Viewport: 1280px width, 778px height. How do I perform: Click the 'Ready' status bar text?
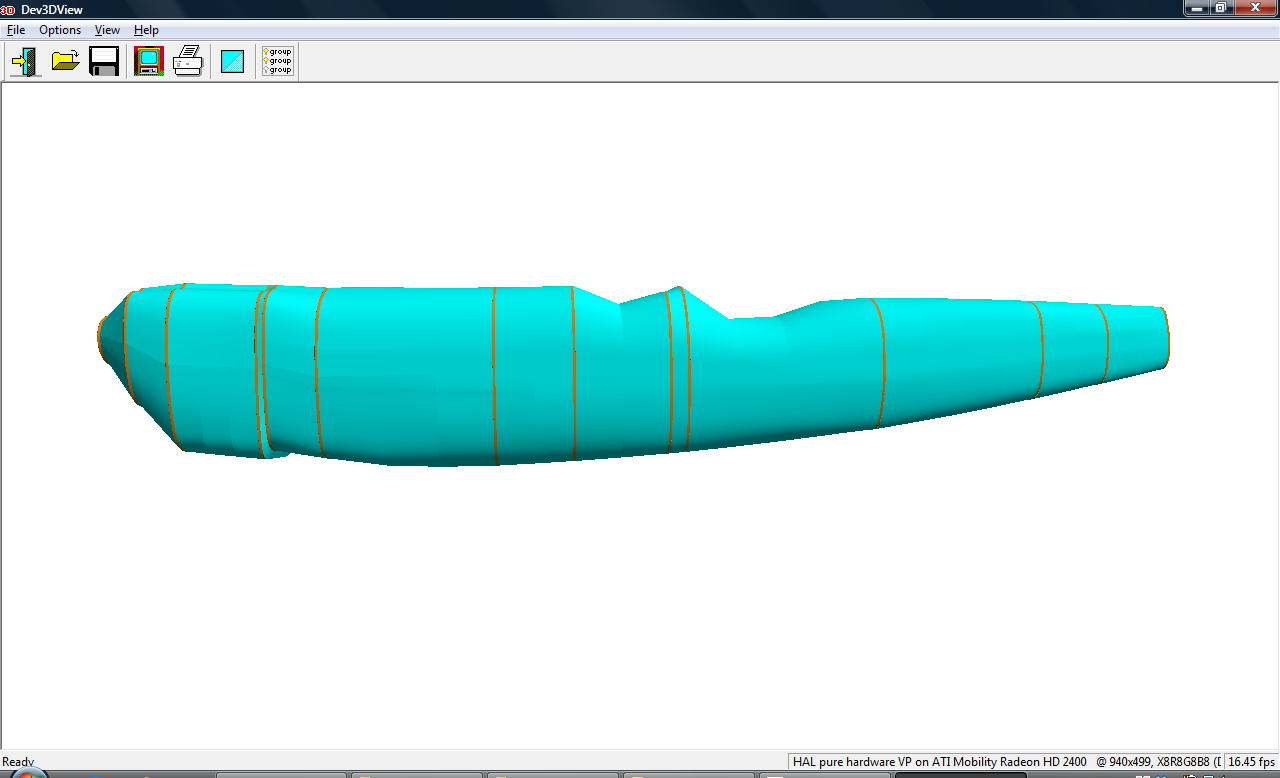click(x=18, y=762)
